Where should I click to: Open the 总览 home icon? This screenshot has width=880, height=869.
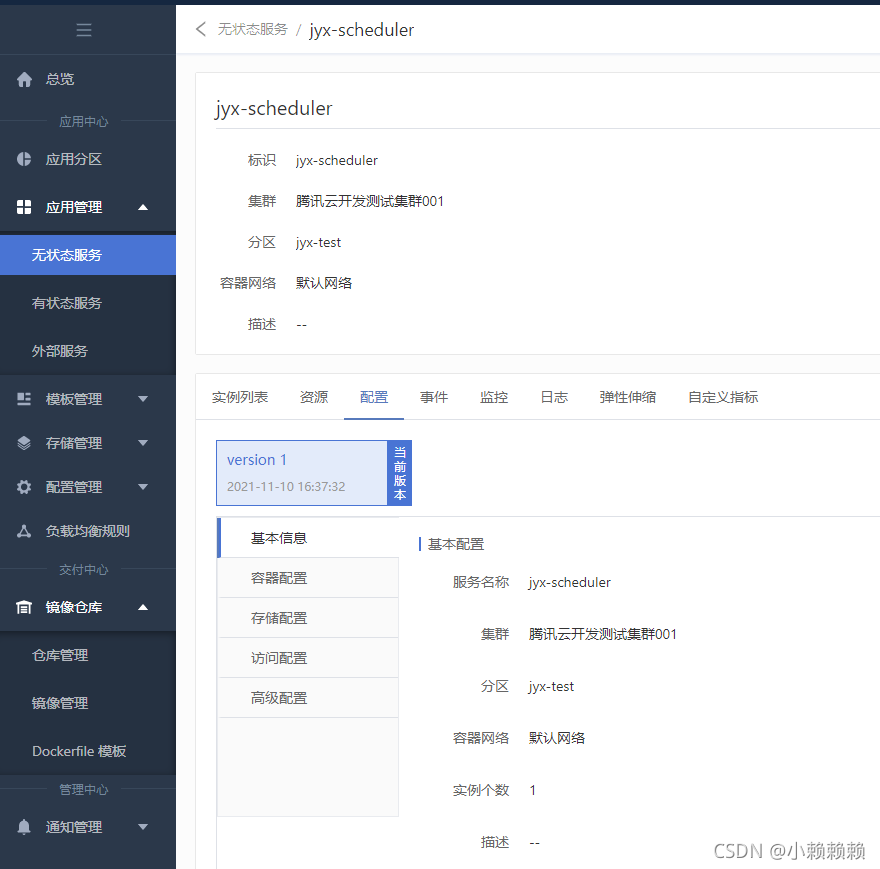(x=24, y=79)
